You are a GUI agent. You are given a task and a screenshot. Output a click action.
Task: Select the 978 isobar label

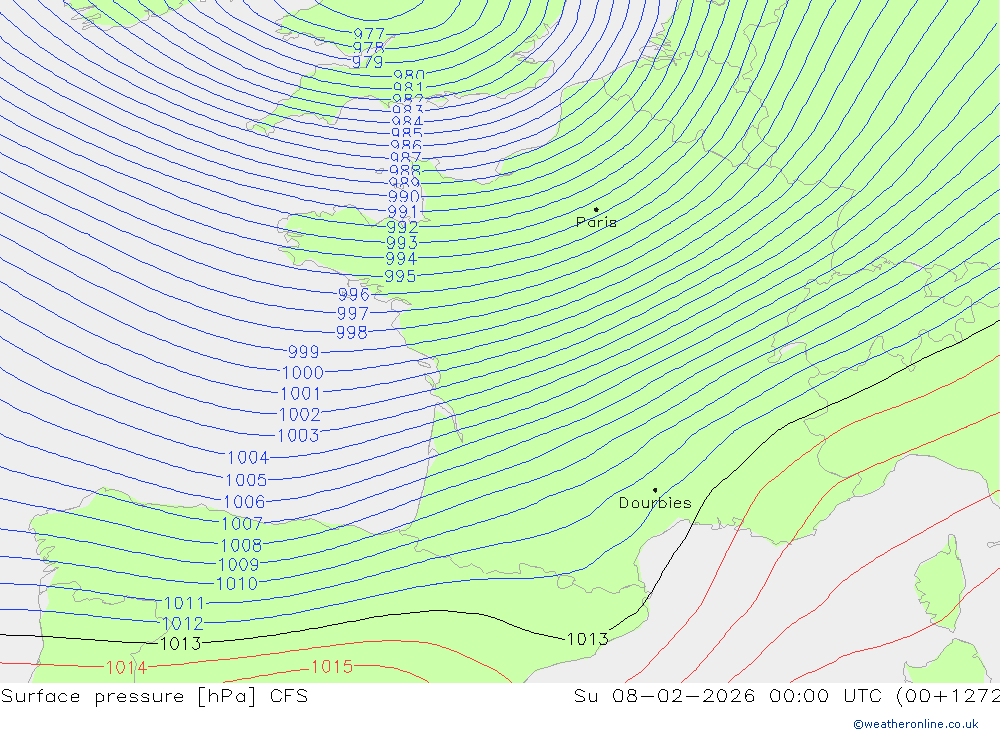369,48
